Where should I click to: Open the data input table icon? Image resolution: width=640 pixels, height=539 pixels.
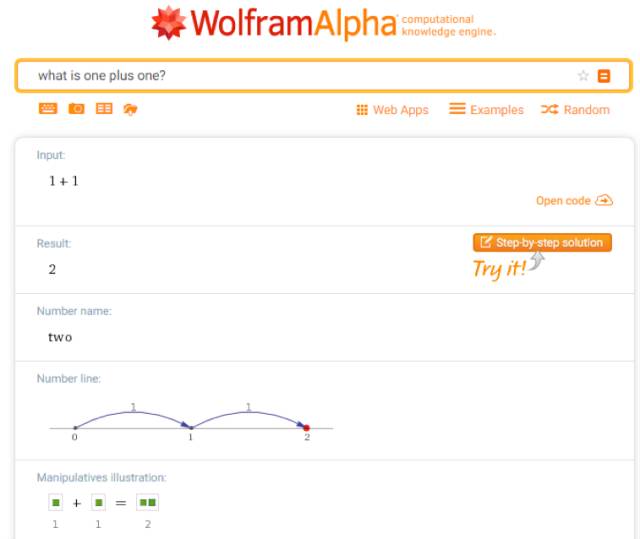104,109
